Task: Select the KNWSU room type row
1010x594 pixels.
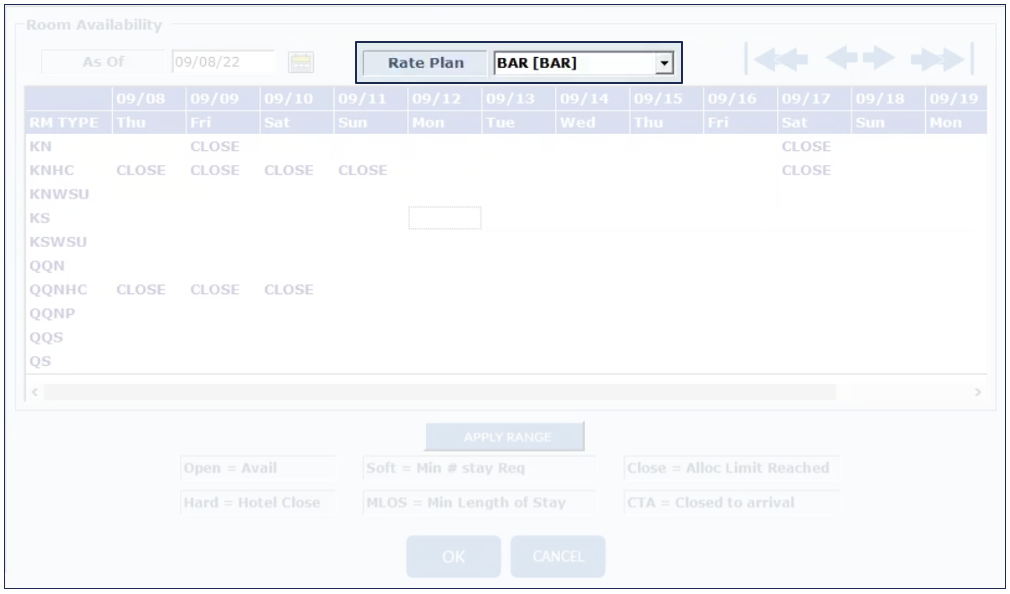Action: [59, 194]
